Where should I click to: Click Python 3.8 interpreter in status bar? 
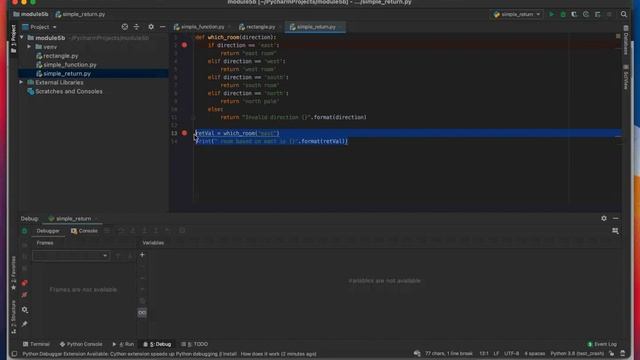point(577,353)
